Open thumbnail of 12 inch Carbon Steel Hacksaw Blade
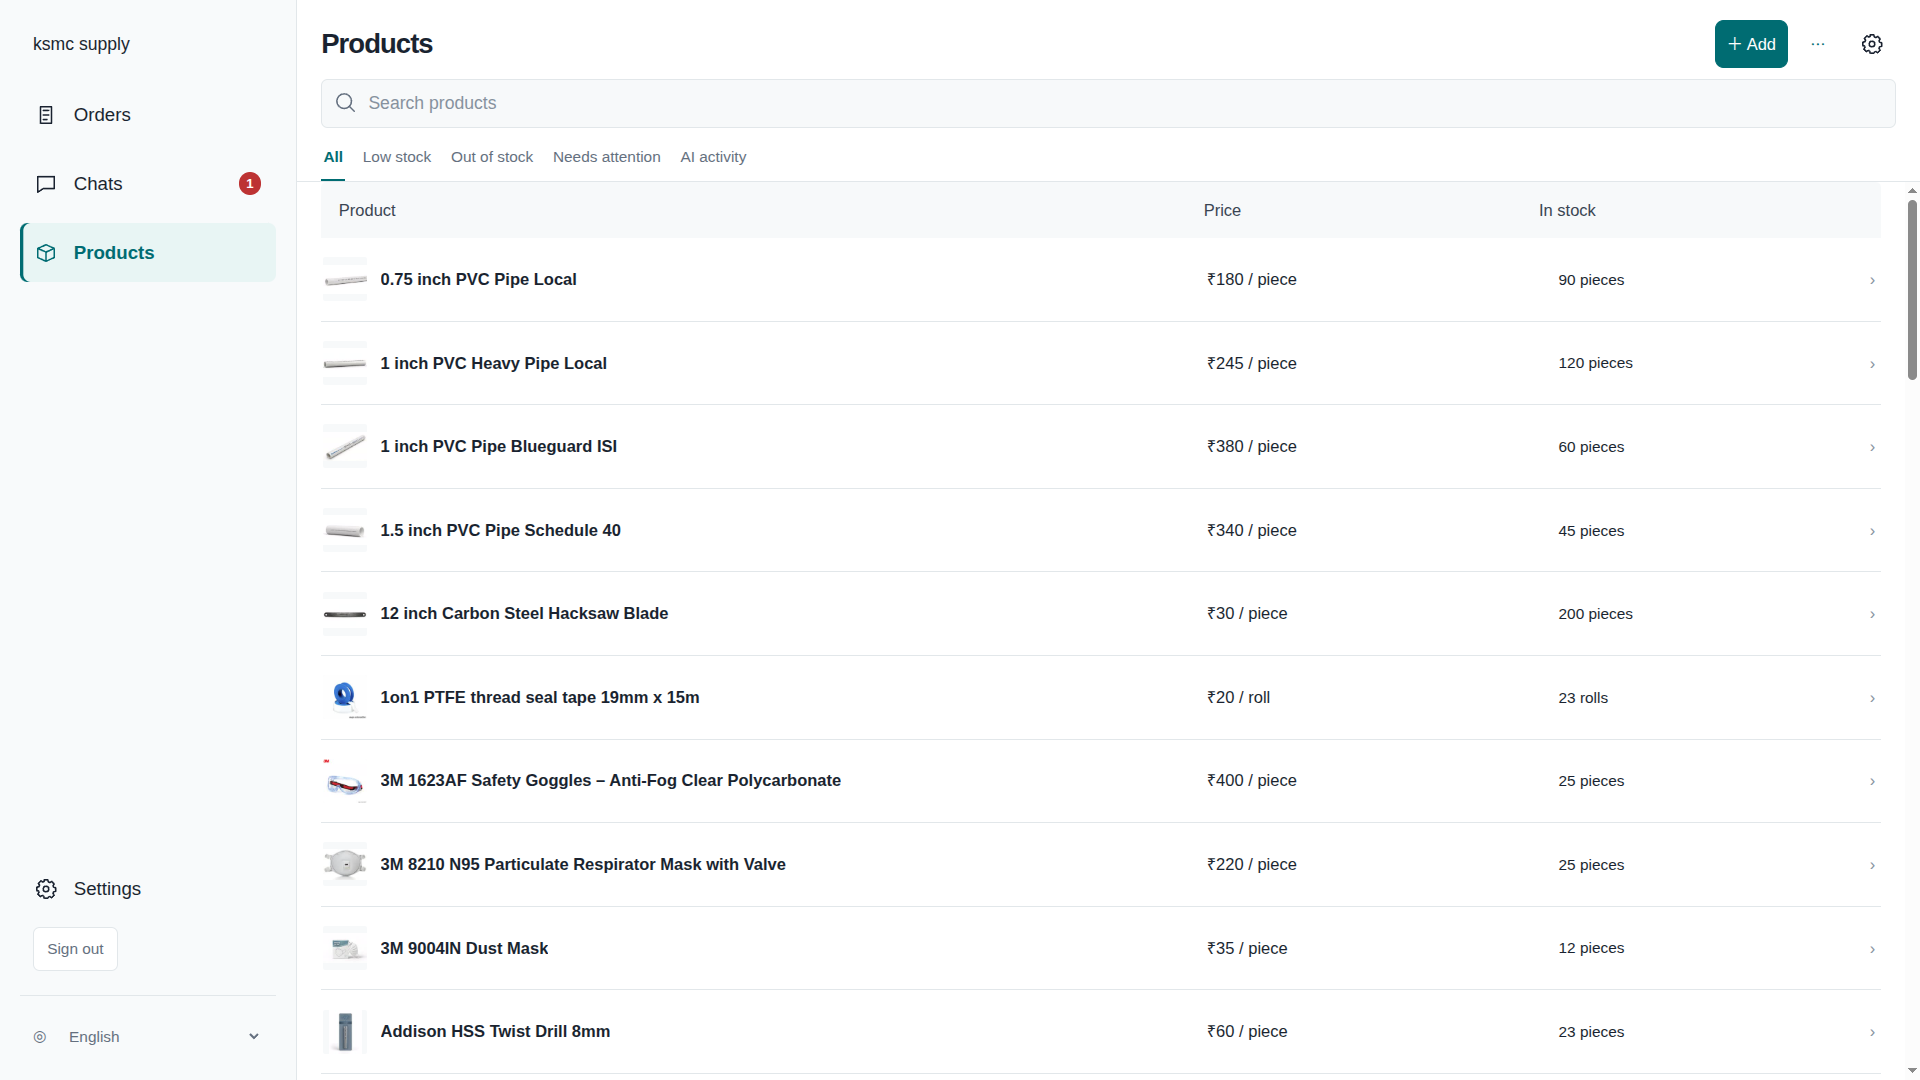 click(345, 614)
